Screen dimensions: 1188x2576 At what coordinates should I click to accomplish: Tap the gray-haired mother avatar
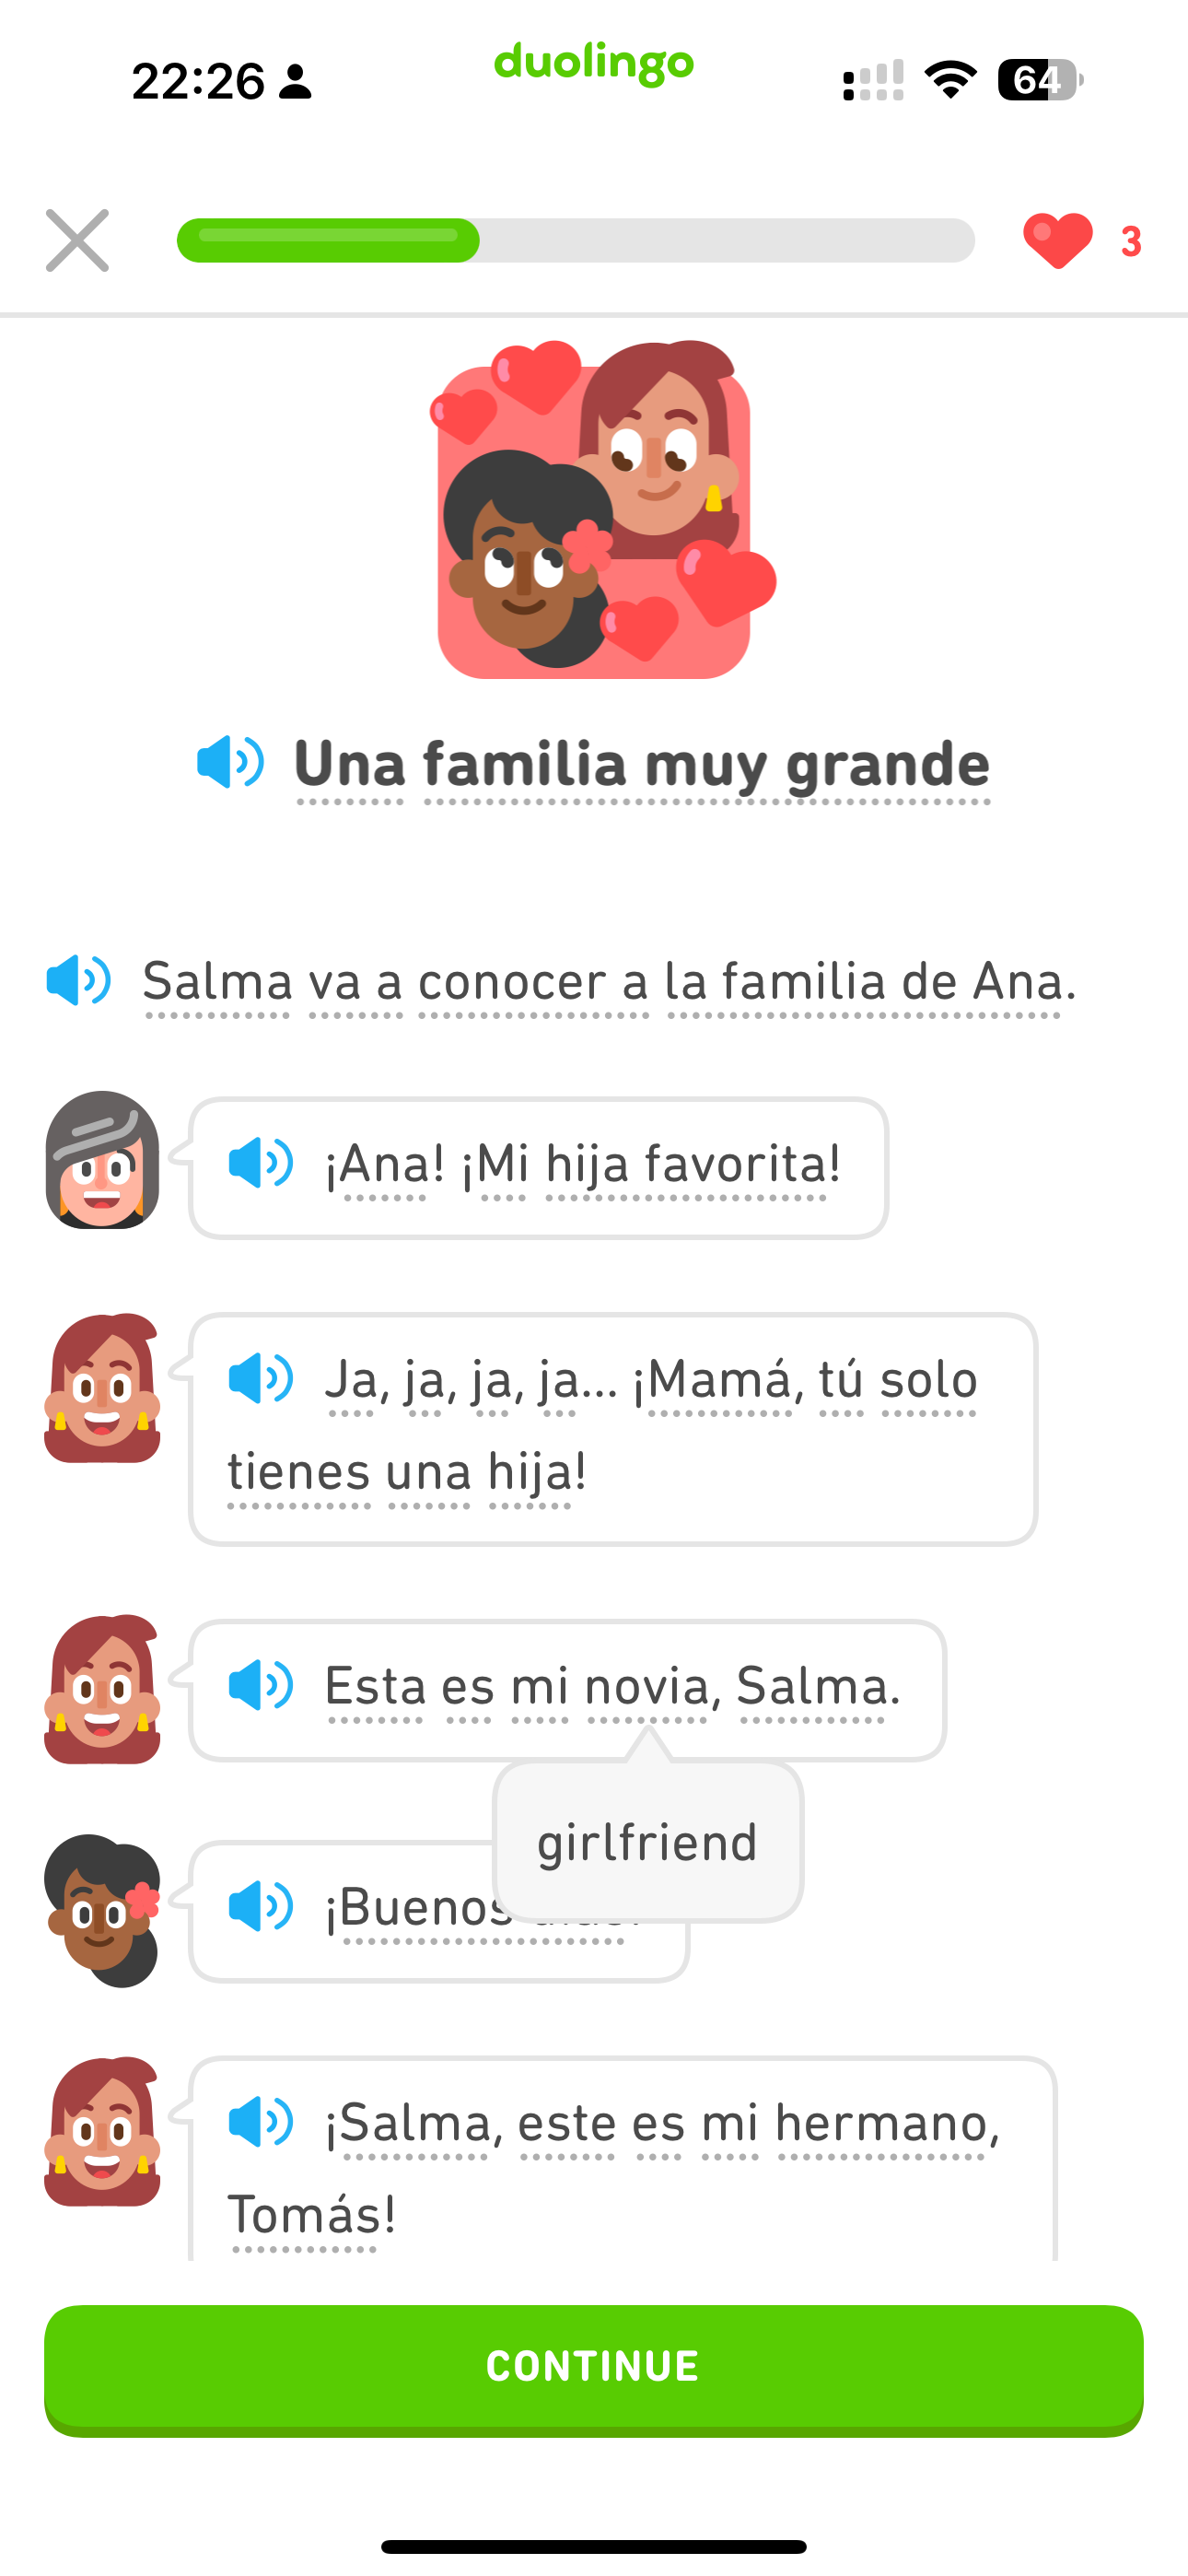pos(102,1160)
